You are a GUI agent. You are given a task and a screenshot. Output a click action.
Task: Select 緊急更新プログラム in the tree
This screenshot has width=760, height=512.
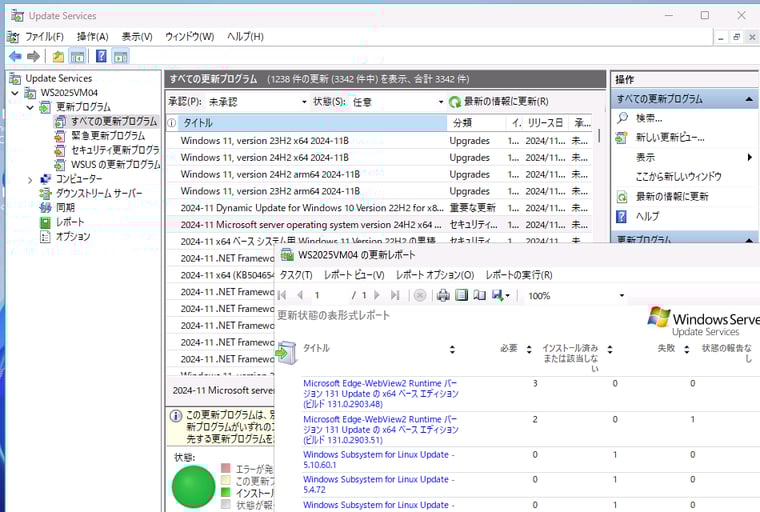pos(108,136)
